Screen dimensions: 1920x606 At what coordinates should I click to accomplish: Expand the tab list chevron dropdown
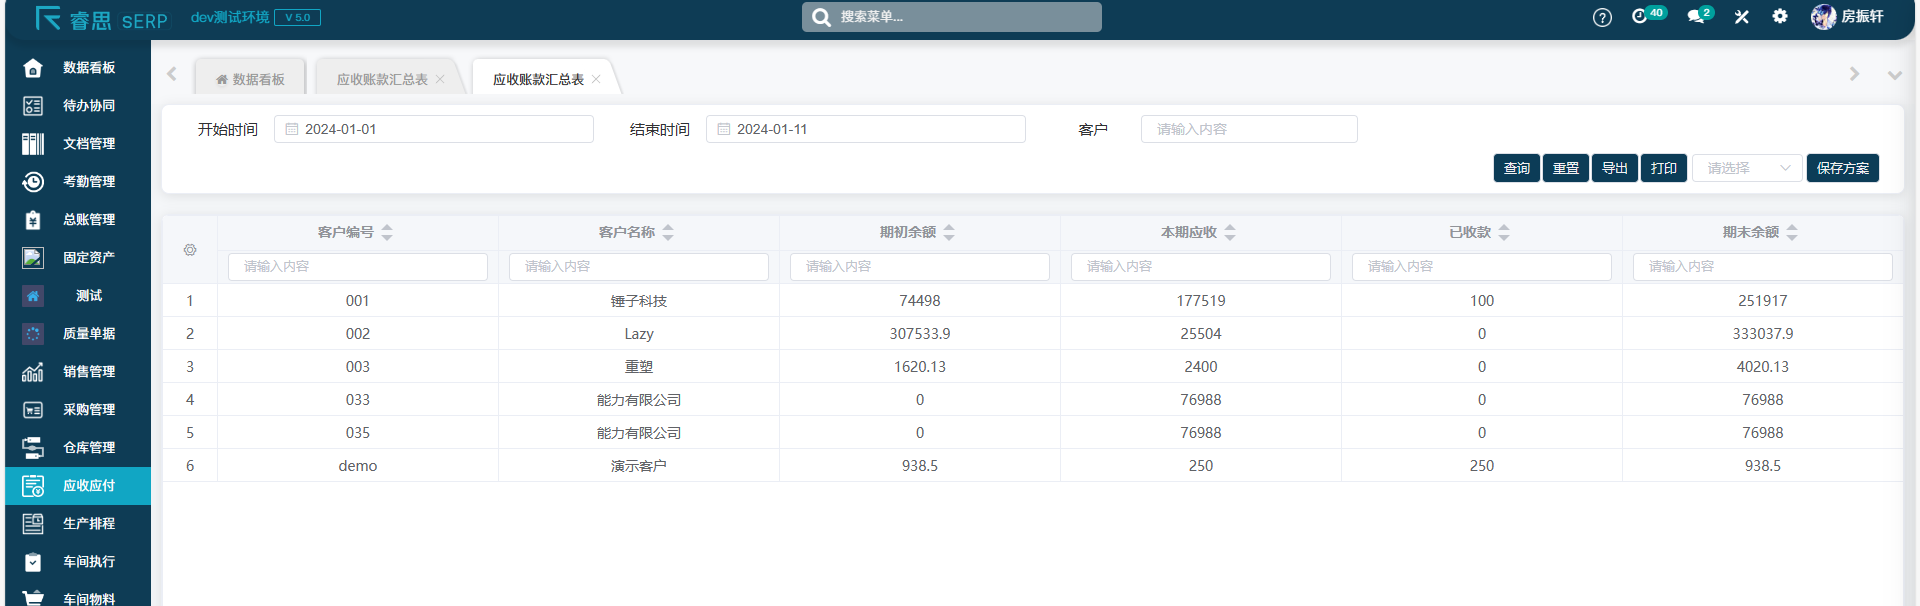pos(1894,75)
